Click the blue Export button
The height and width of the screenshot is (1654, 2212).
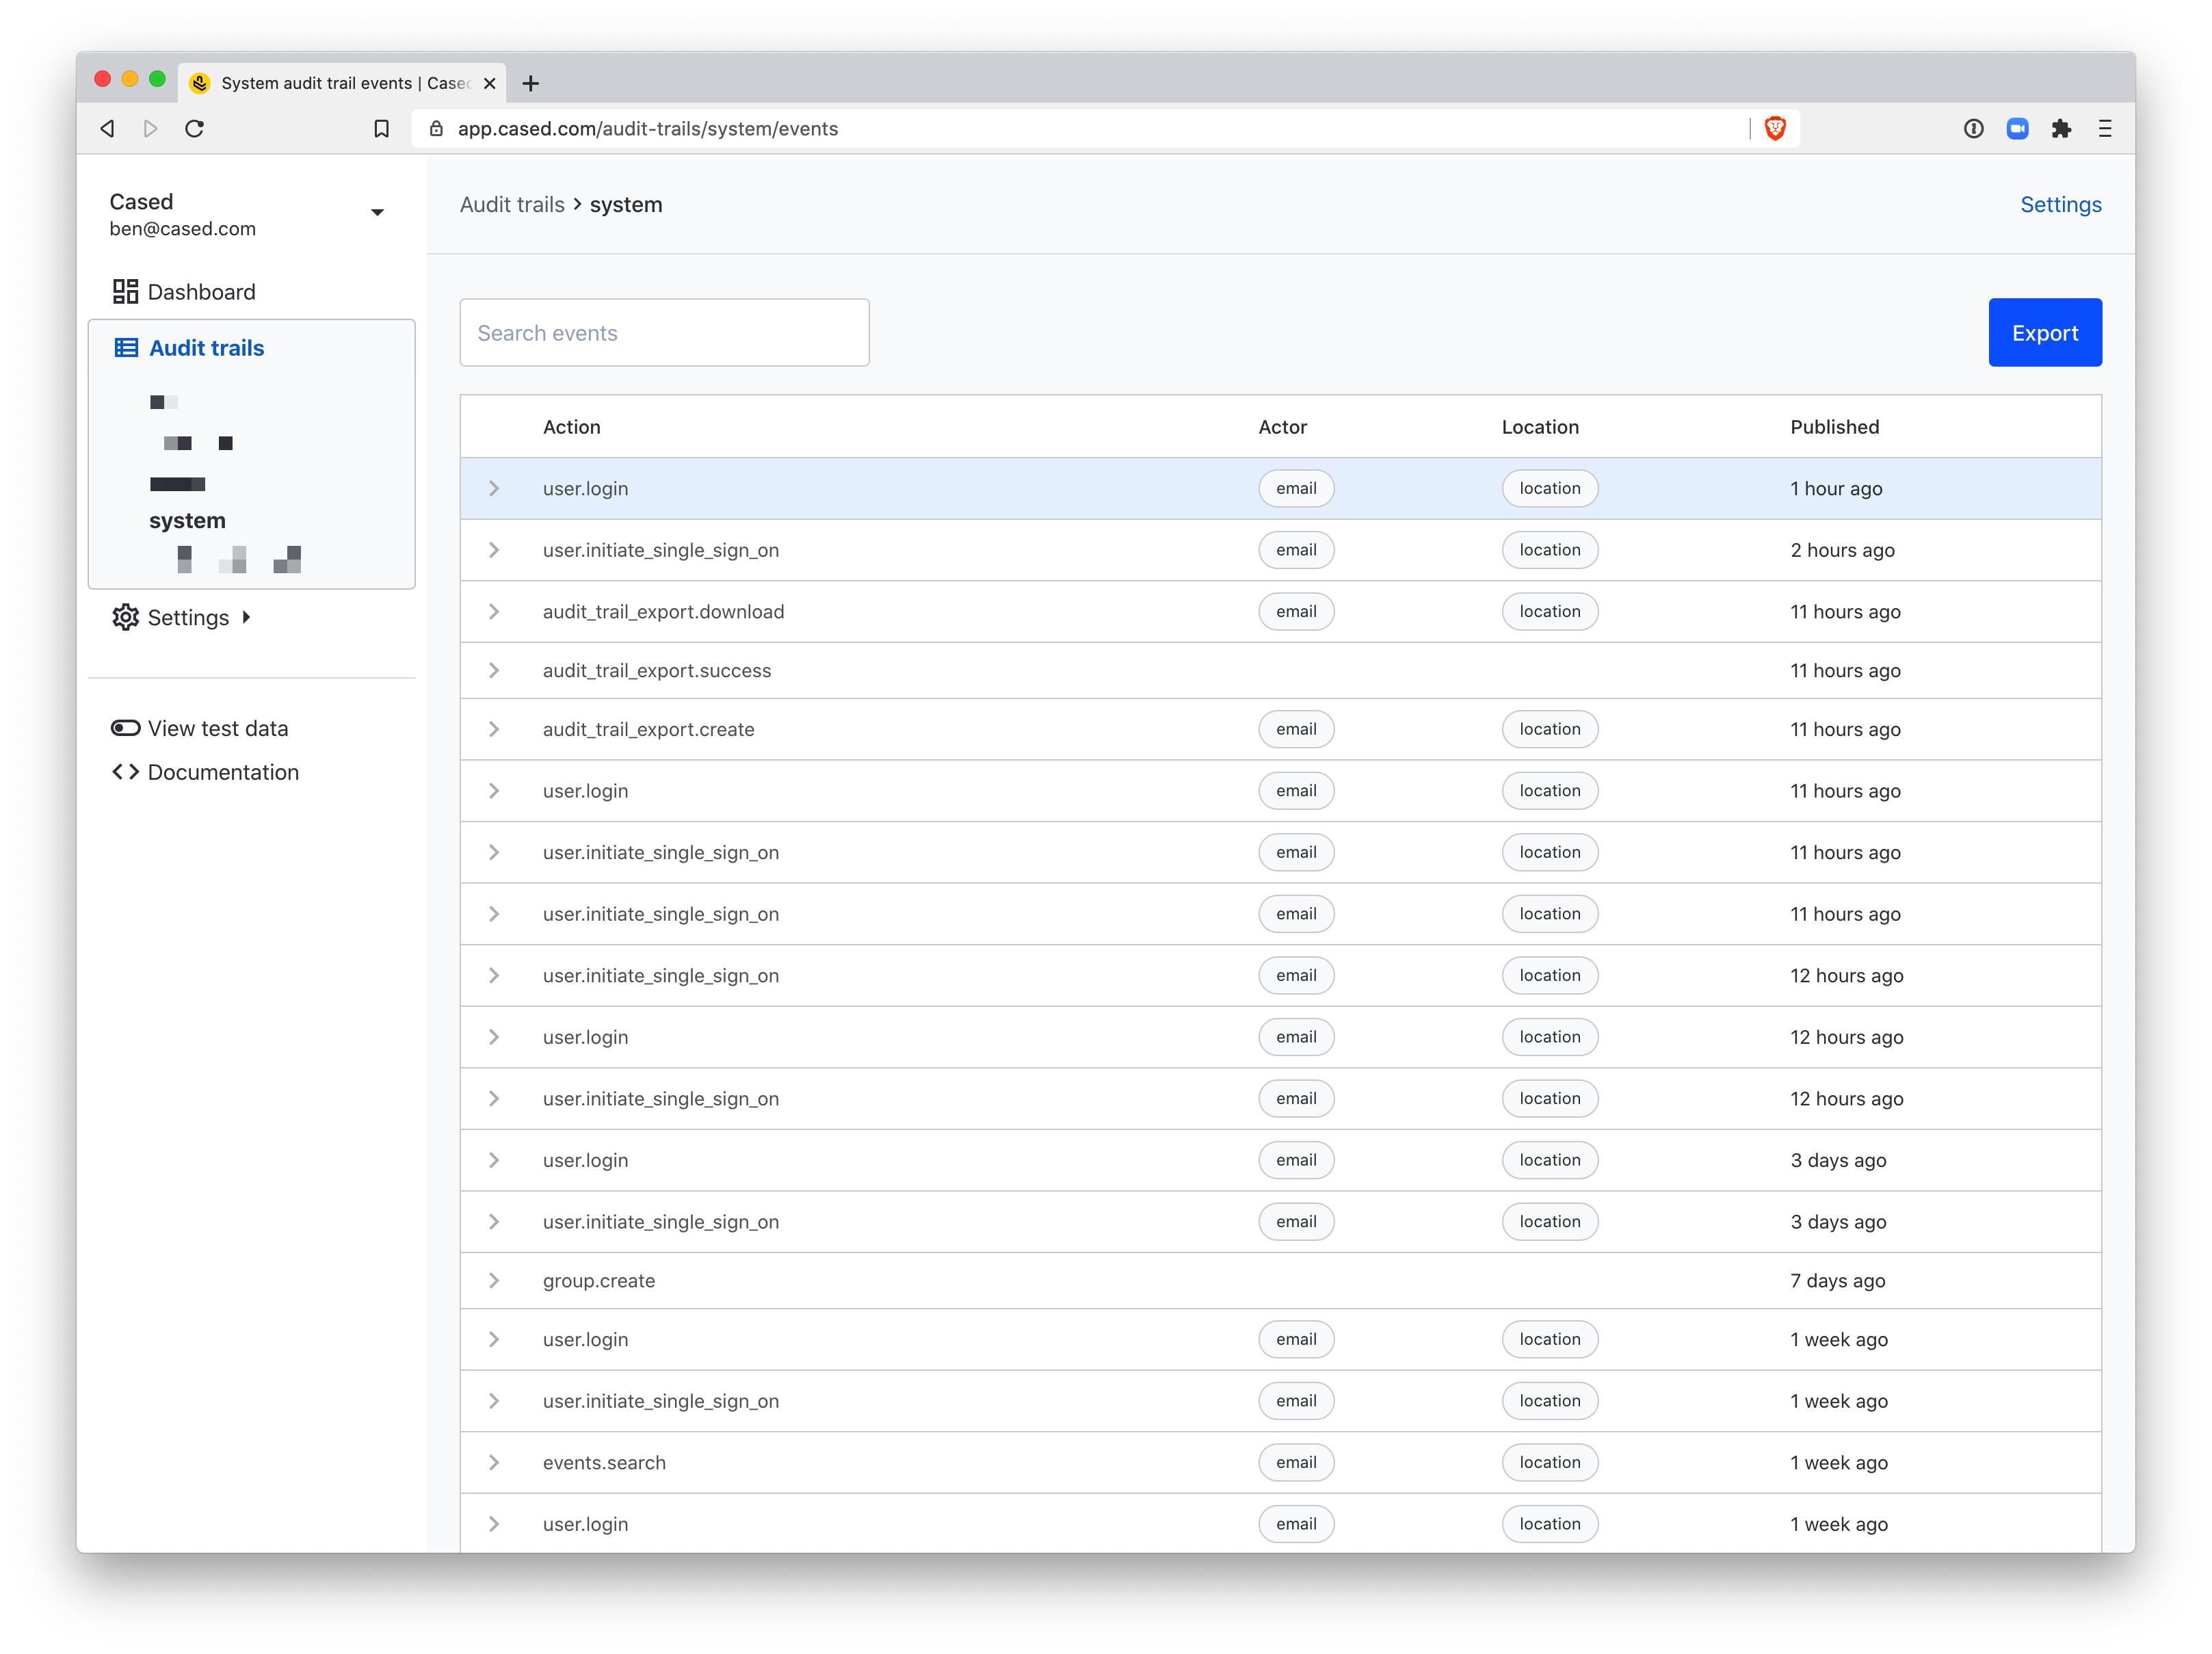coord(2044,333)
